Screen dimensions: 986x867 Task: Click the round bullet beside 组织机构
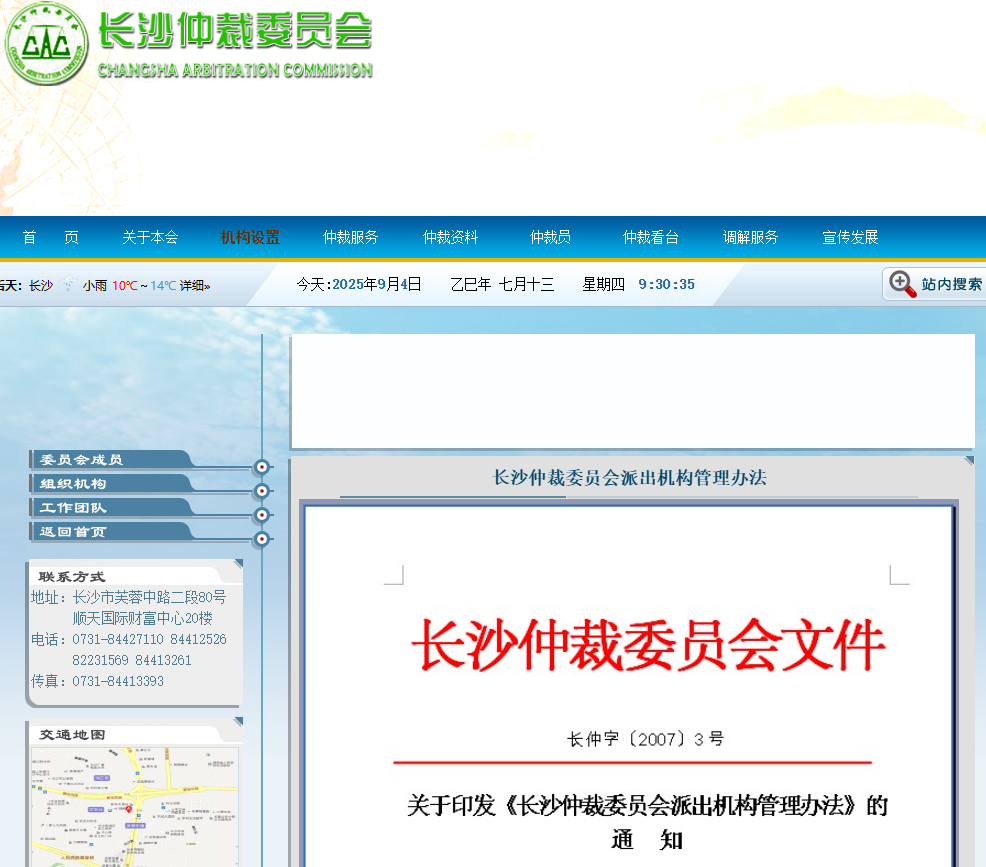pyautogui.click(x=262, y=491)
